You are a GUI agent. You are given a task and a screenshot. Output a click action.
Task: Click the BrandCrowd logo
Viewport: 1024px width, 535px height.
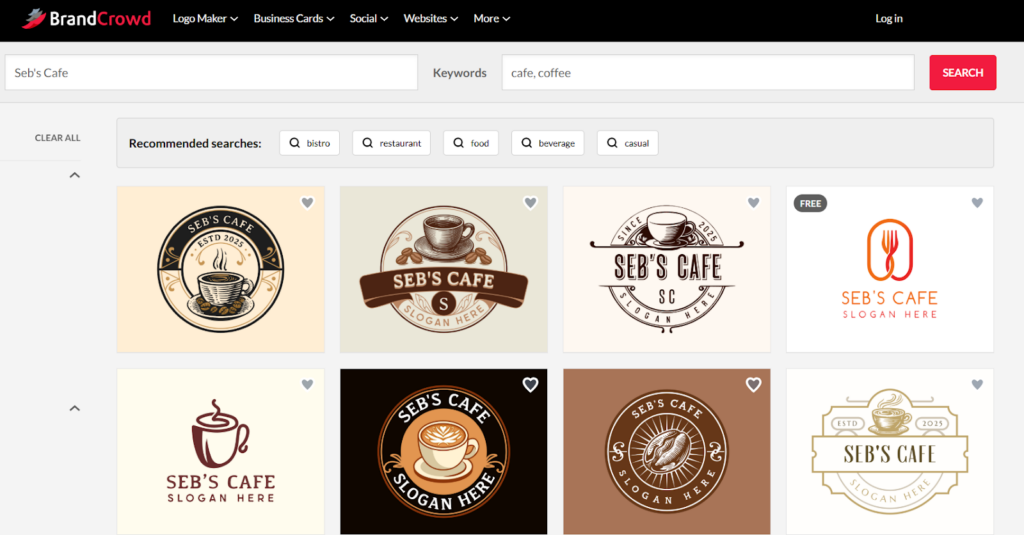tap(87, 18)
